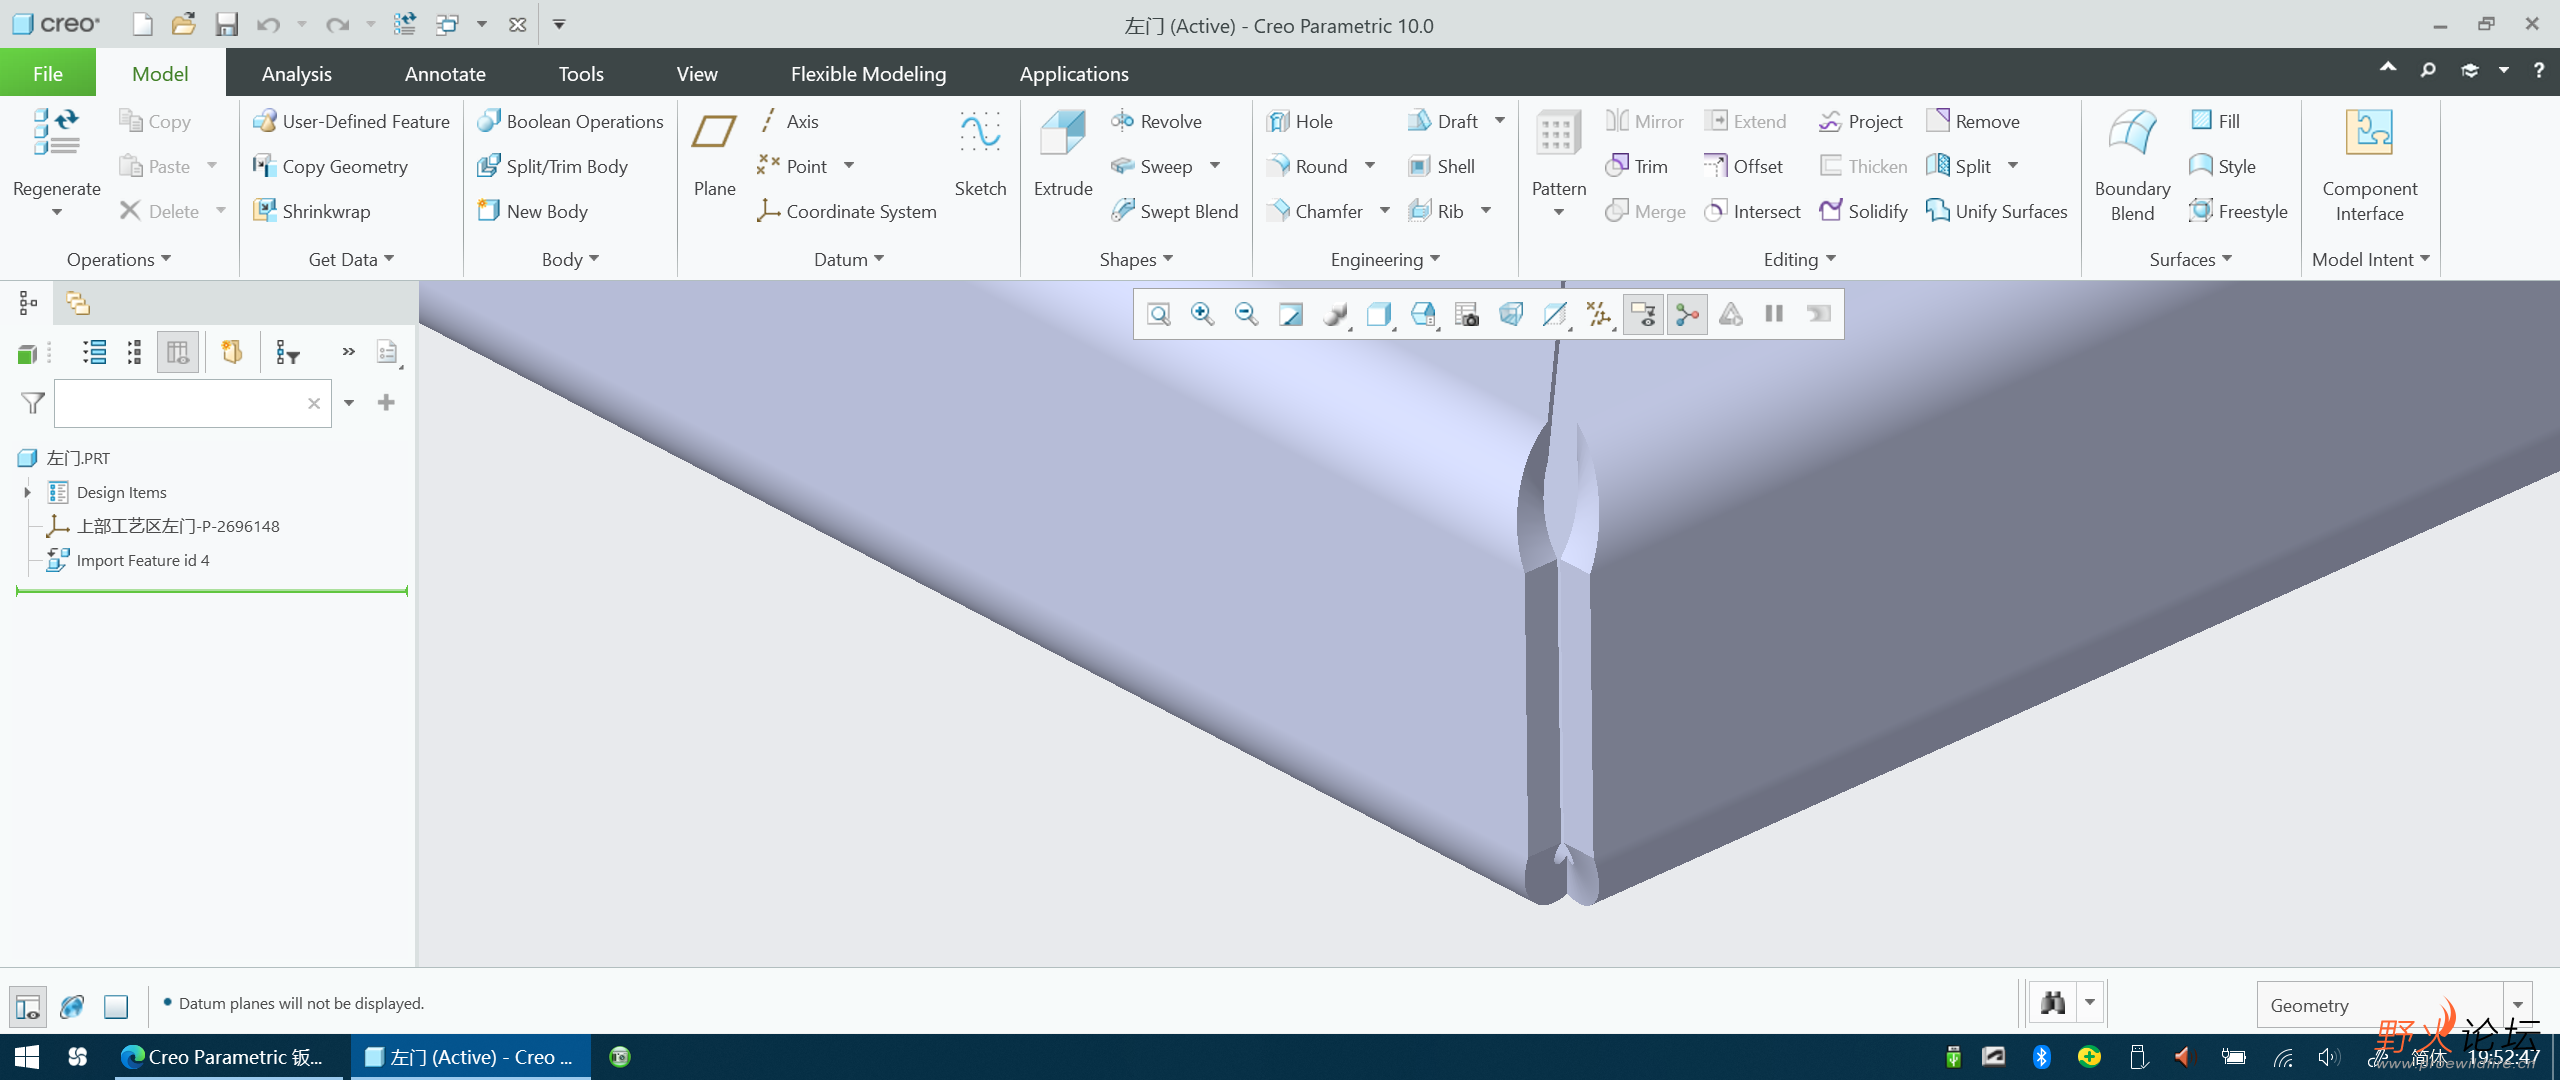The image size is (2560, 1080).
Task: Open the Analysis ribbon tab
Action: tap(294, 73)
